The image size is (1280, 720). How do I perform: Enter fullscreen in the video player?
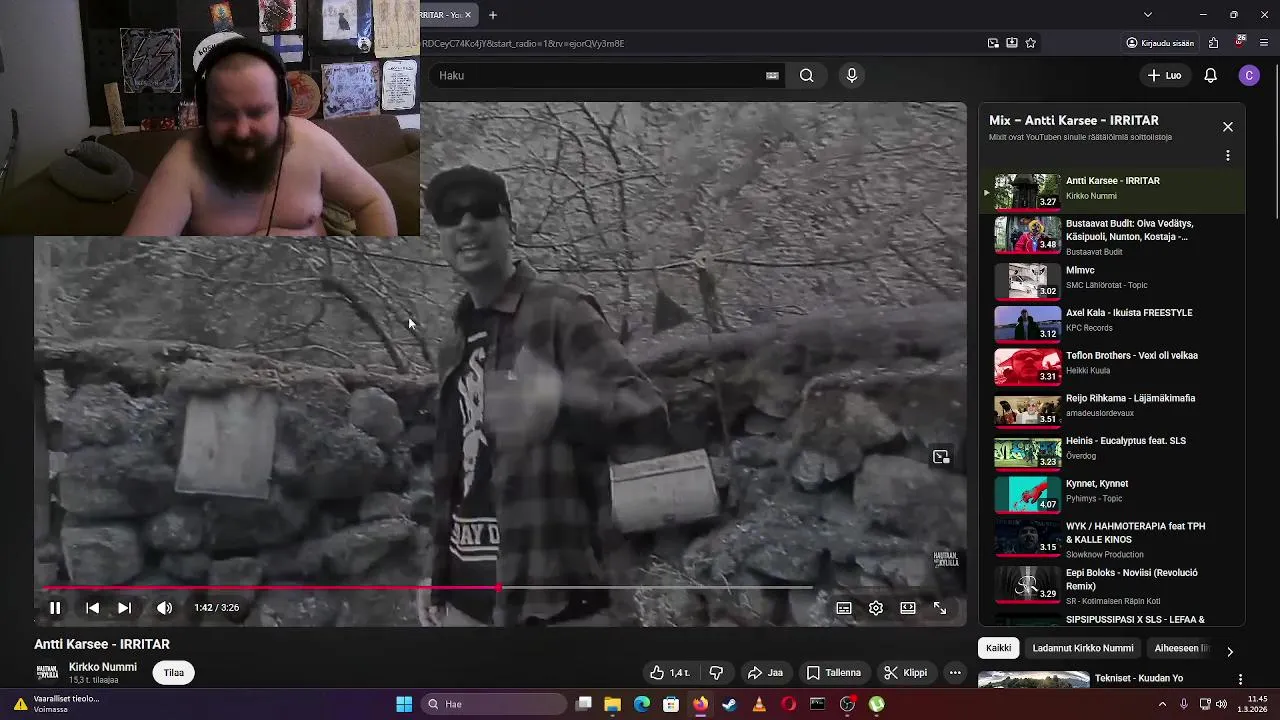tap(940, 608)
